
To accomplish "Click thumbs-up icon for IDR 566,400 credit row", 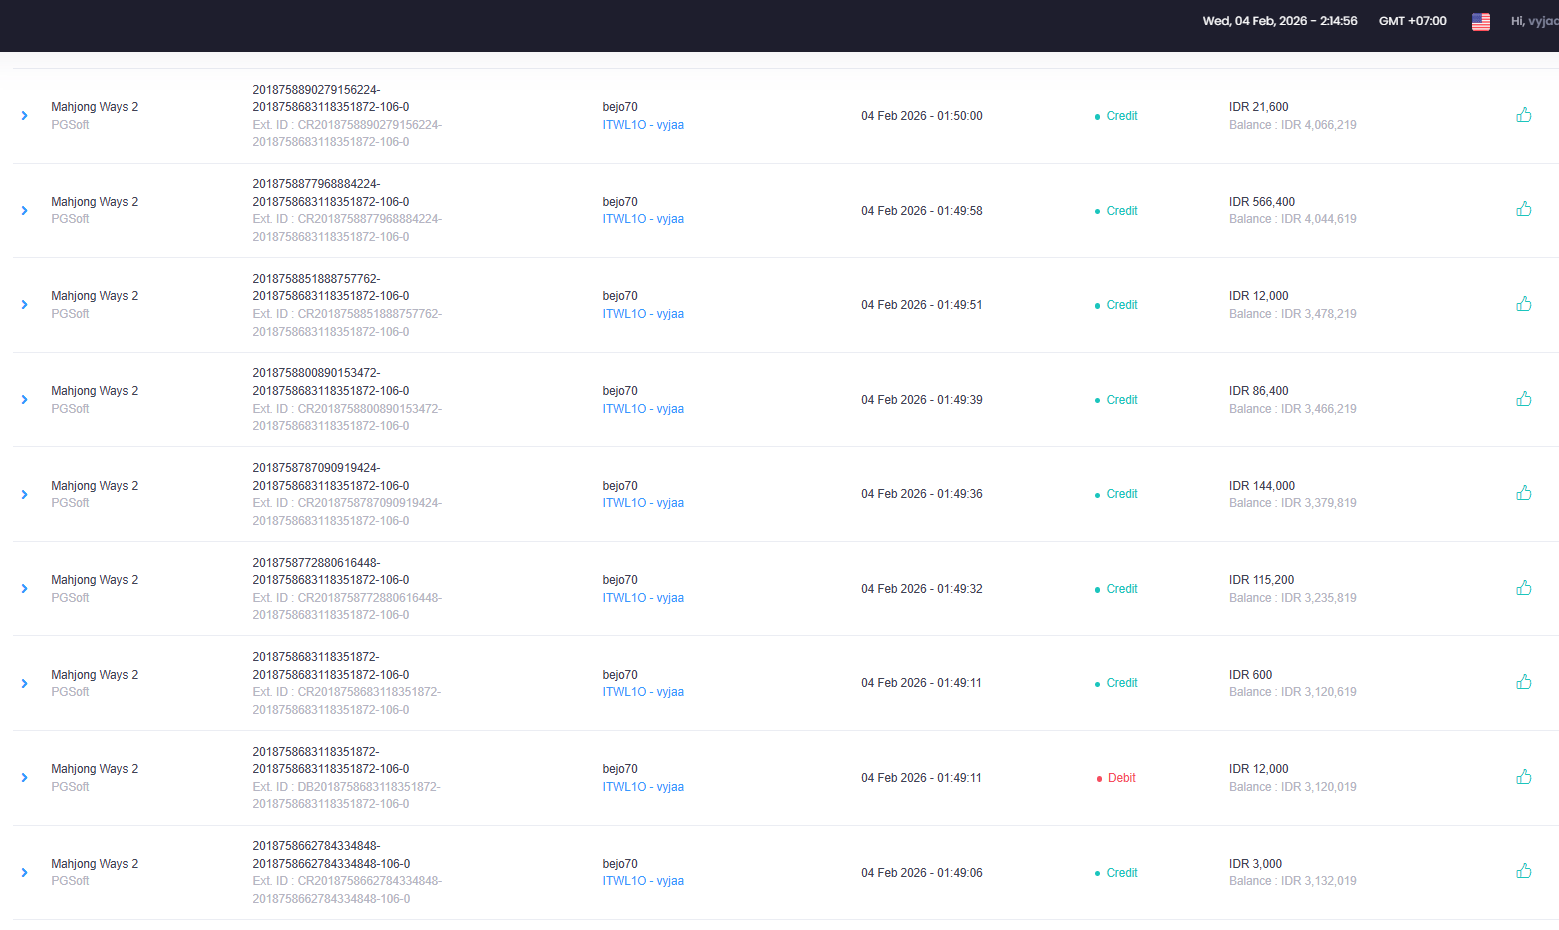I will (1524, 209).
